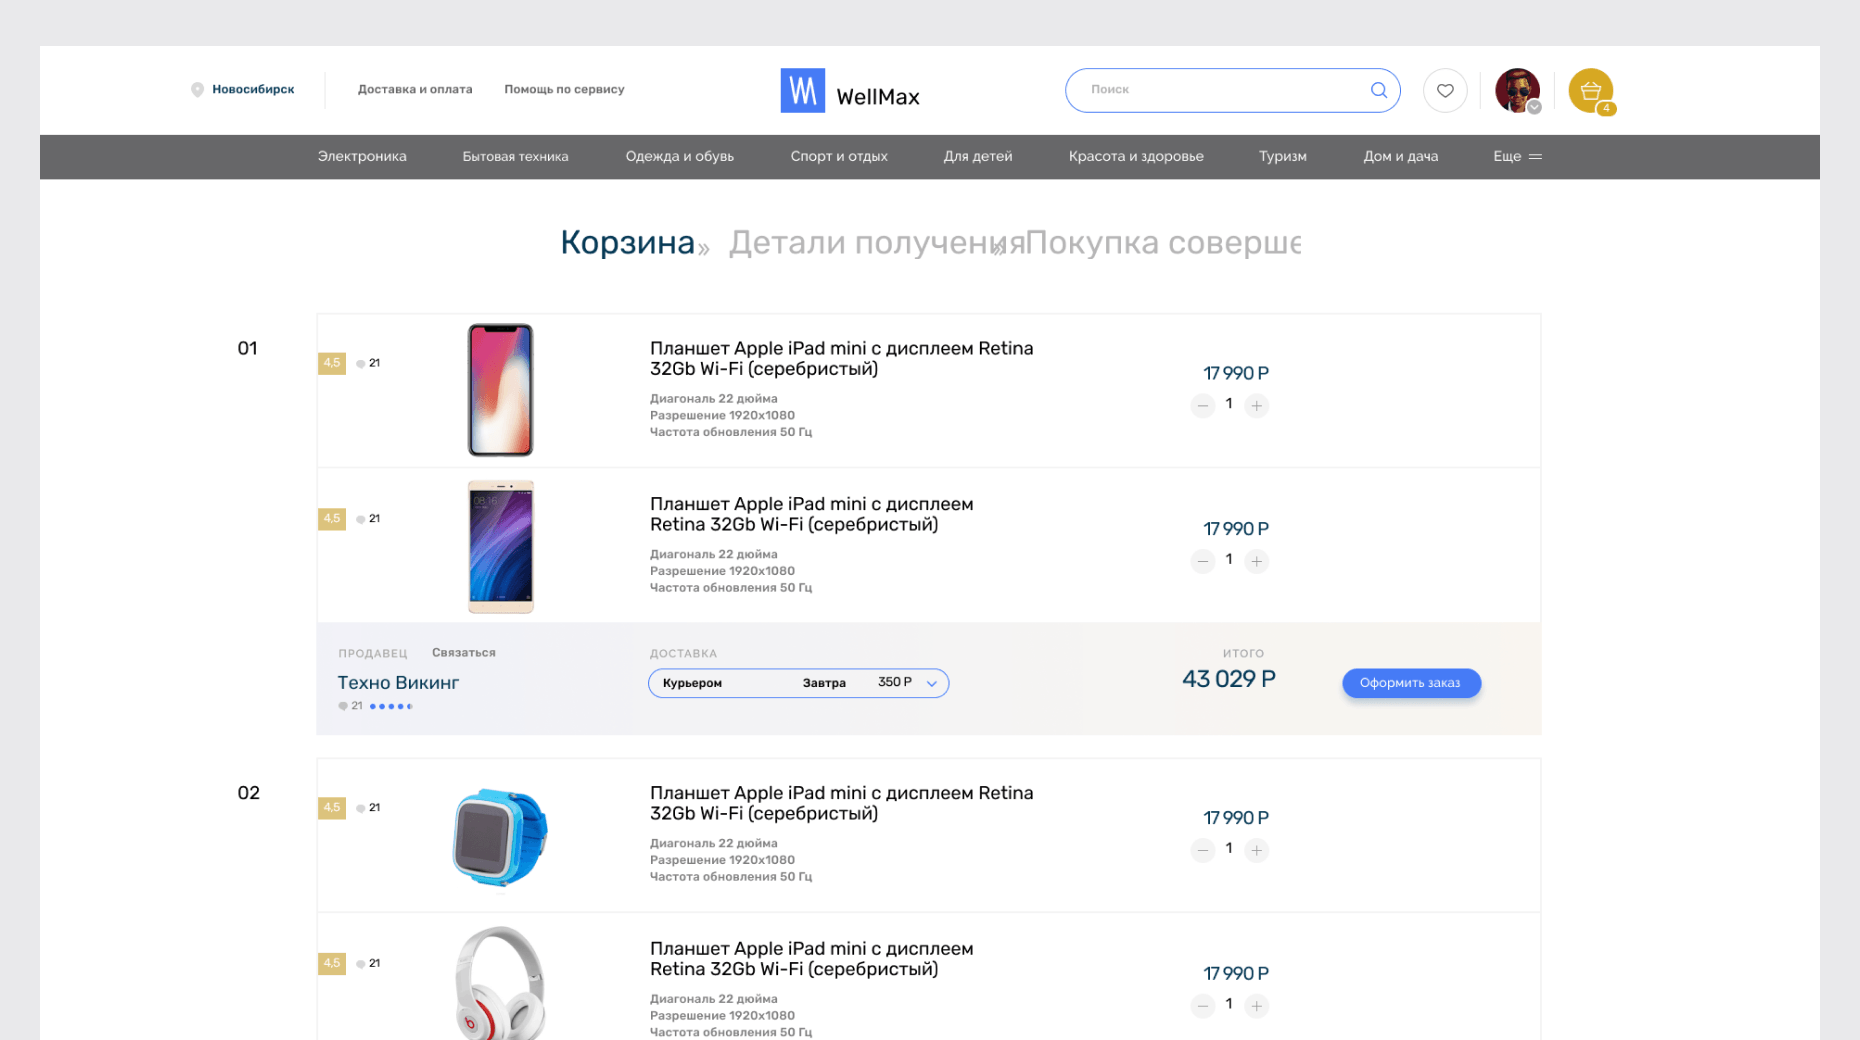
Task: Open the shopping basket icon
Action: pyautogui.click(x=1590, y=91)
